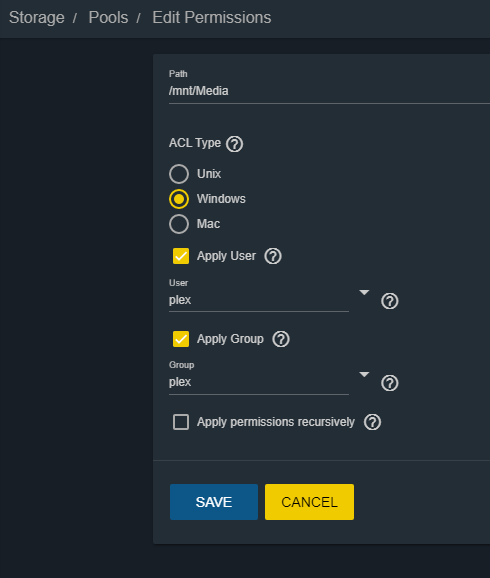The height and width of the screenshot is (578, 490).
Task: Show help for Apply Group
Action: pyautogui.click(x=281, y=339)
